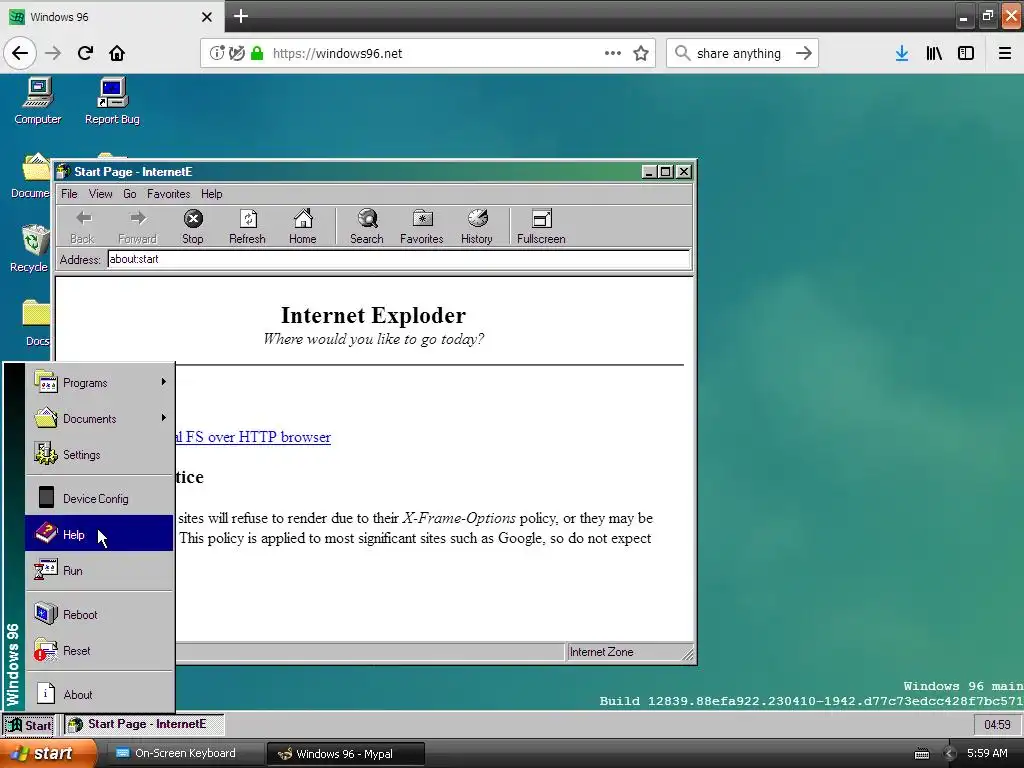The width and height of the screenshot is (1024, 768).
Task: Expand the Programs submenu
Action: coord(99,383)
